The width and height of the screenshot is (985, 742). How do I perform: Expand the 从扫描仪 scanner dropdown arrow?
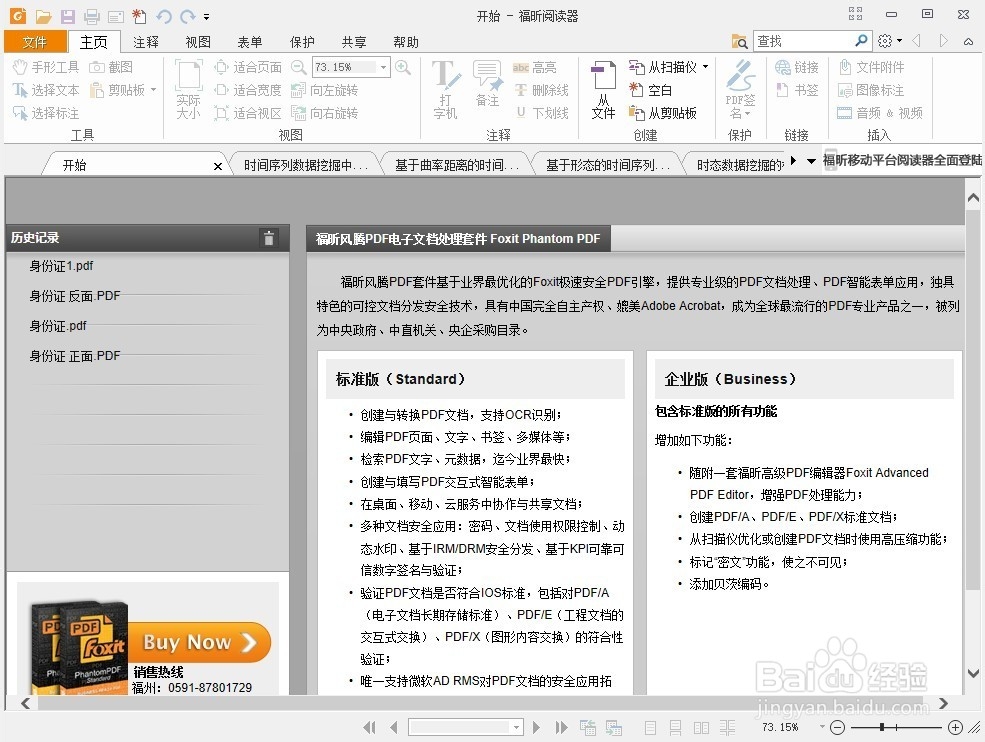pyautogui.click(x=705, y=66)
